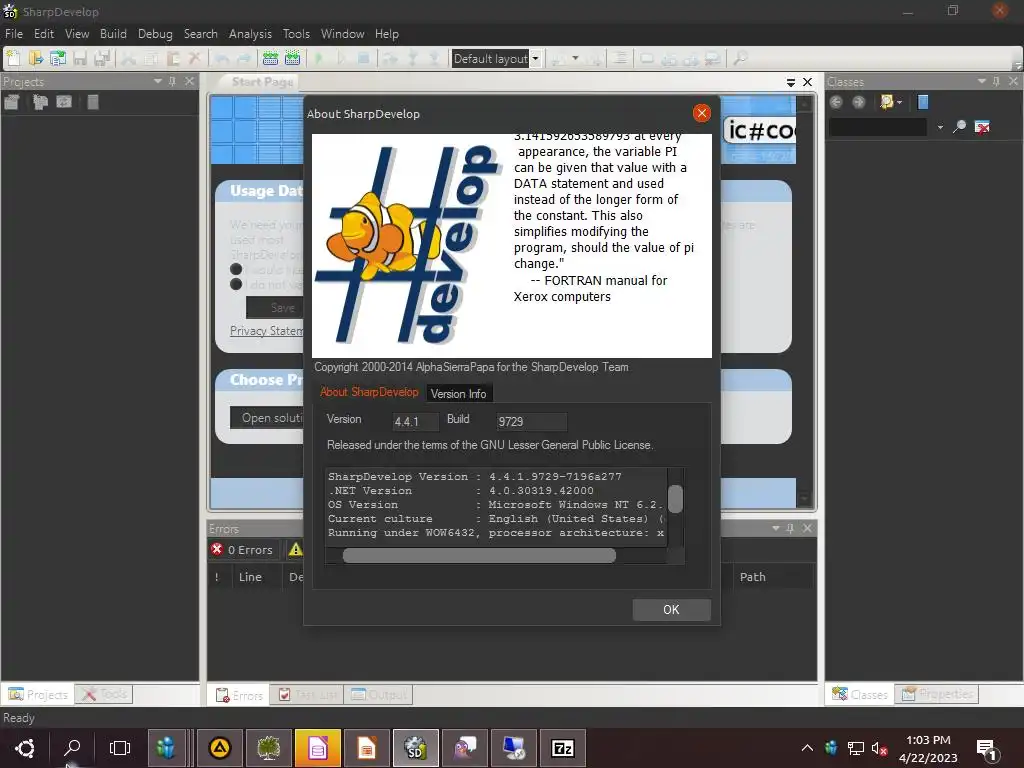Select the first Usage Data radio button
1024x768 pixels.
click(236, 269)
